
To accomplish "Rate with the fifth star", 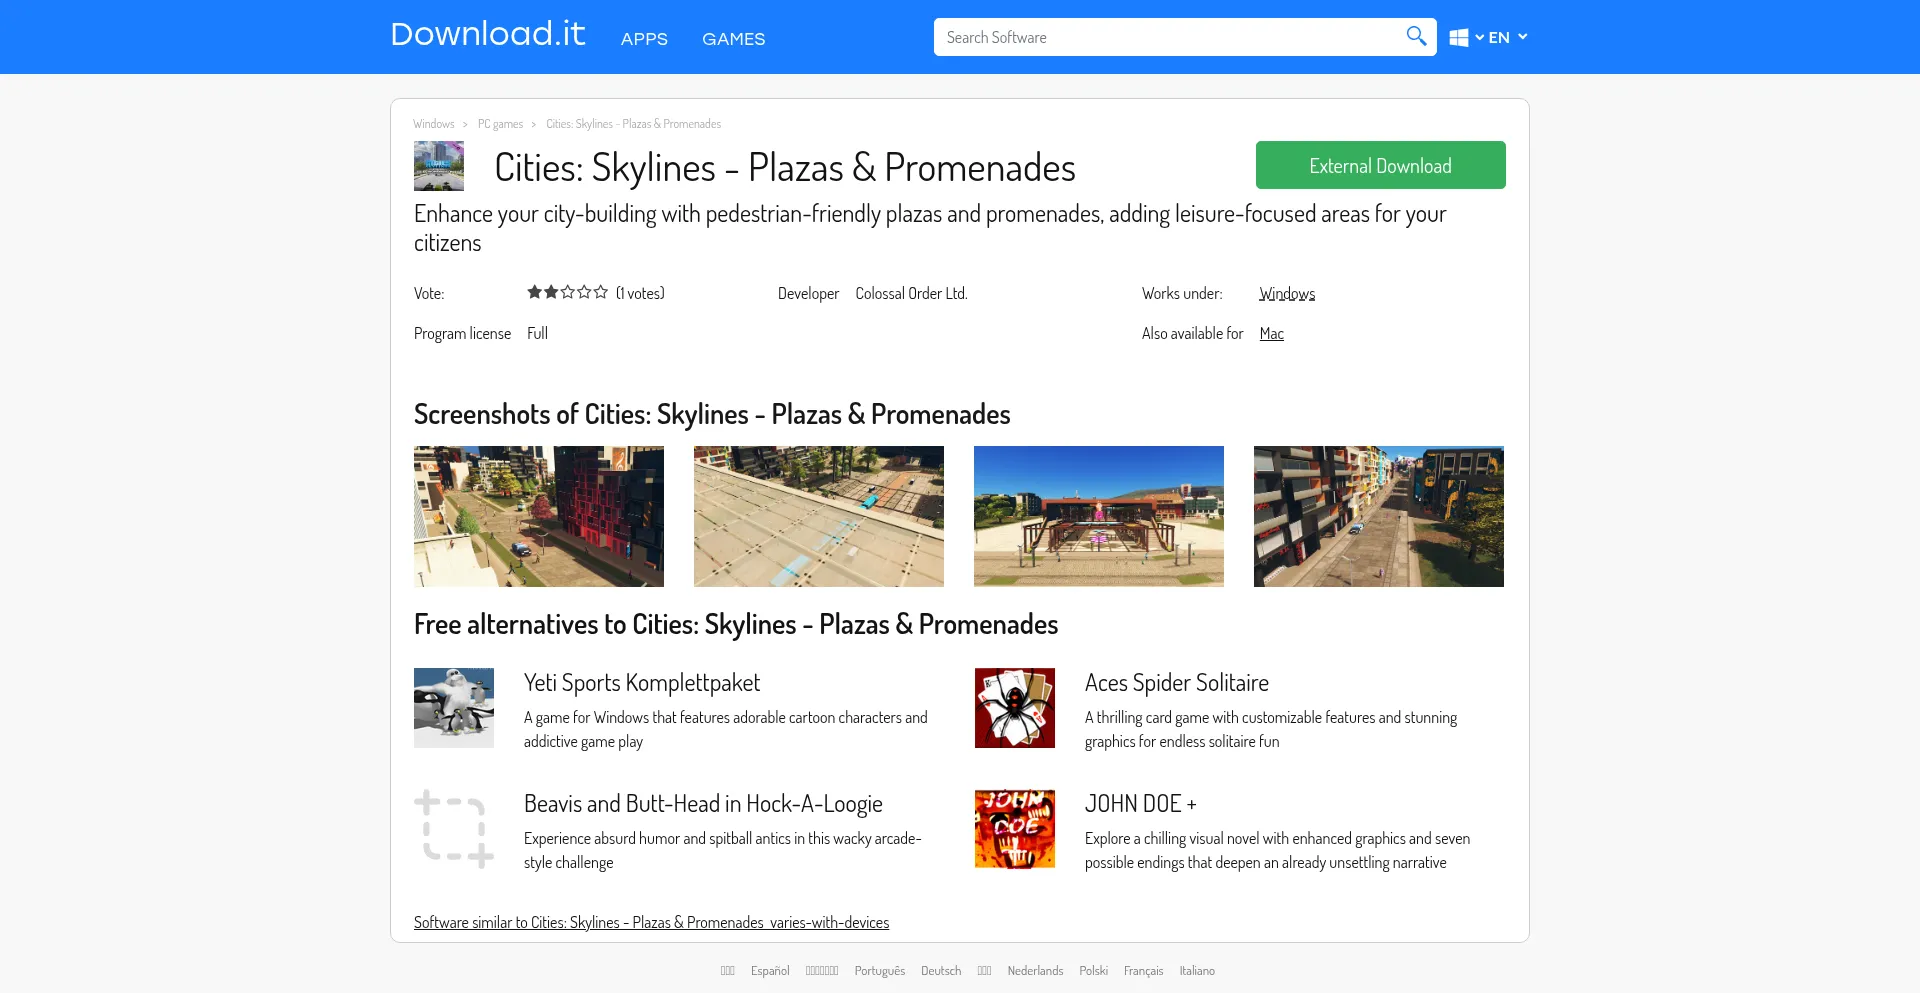I will pyautogui.click(x=601, y=293).
